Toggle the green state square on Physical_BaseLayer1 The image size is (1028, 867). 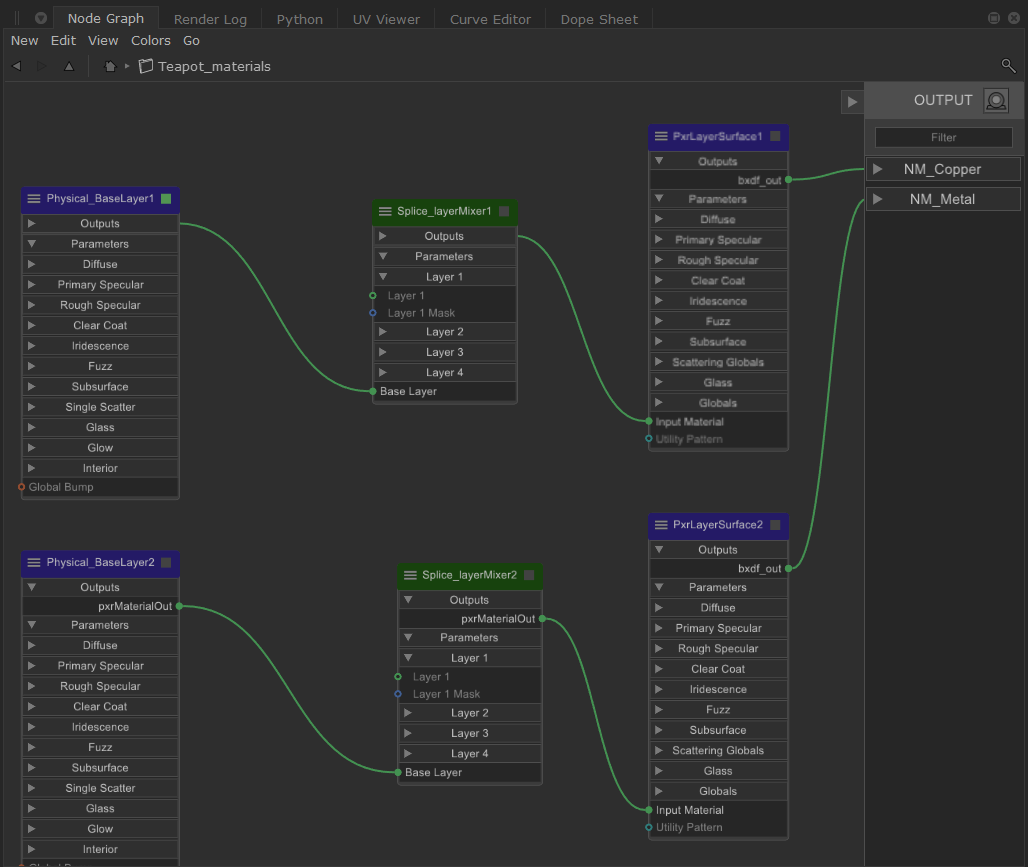(166, 199)
